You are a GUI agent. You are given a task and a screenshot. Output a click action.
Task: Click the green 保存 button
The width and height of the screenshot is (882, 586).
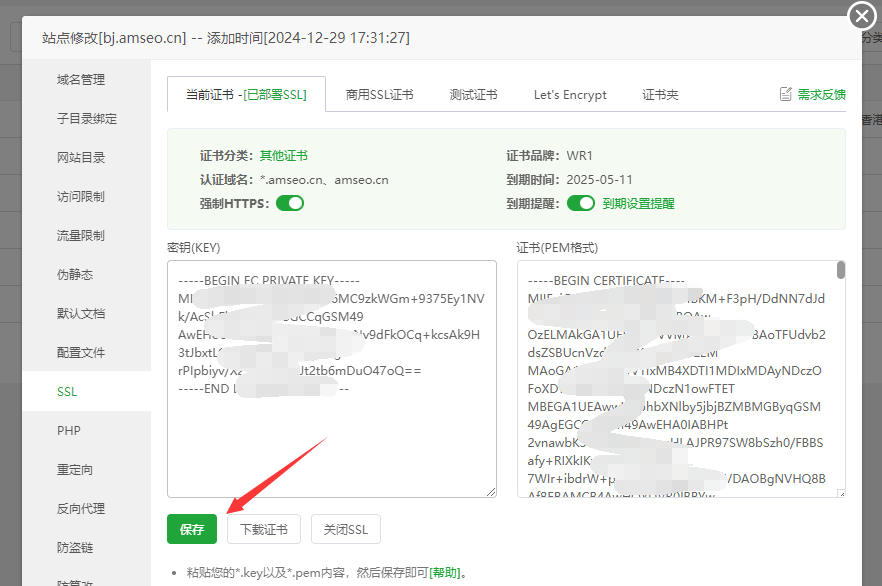[x=192, y=529]
